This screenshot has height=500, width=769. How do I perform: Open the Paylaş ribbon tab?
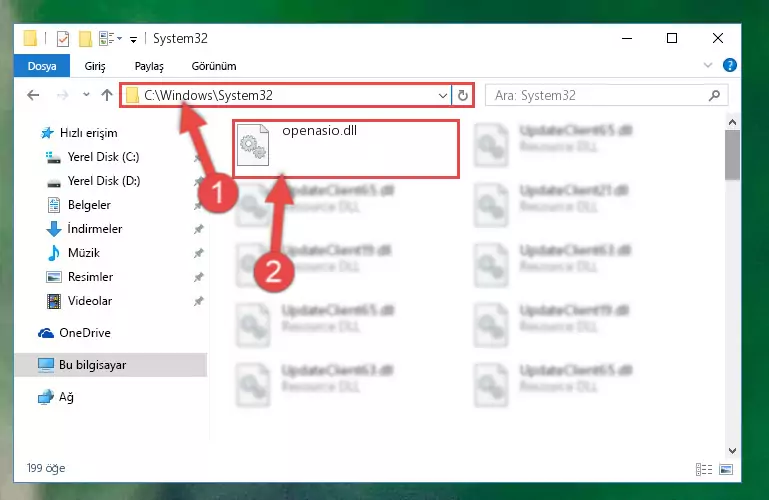pos(149,66)
